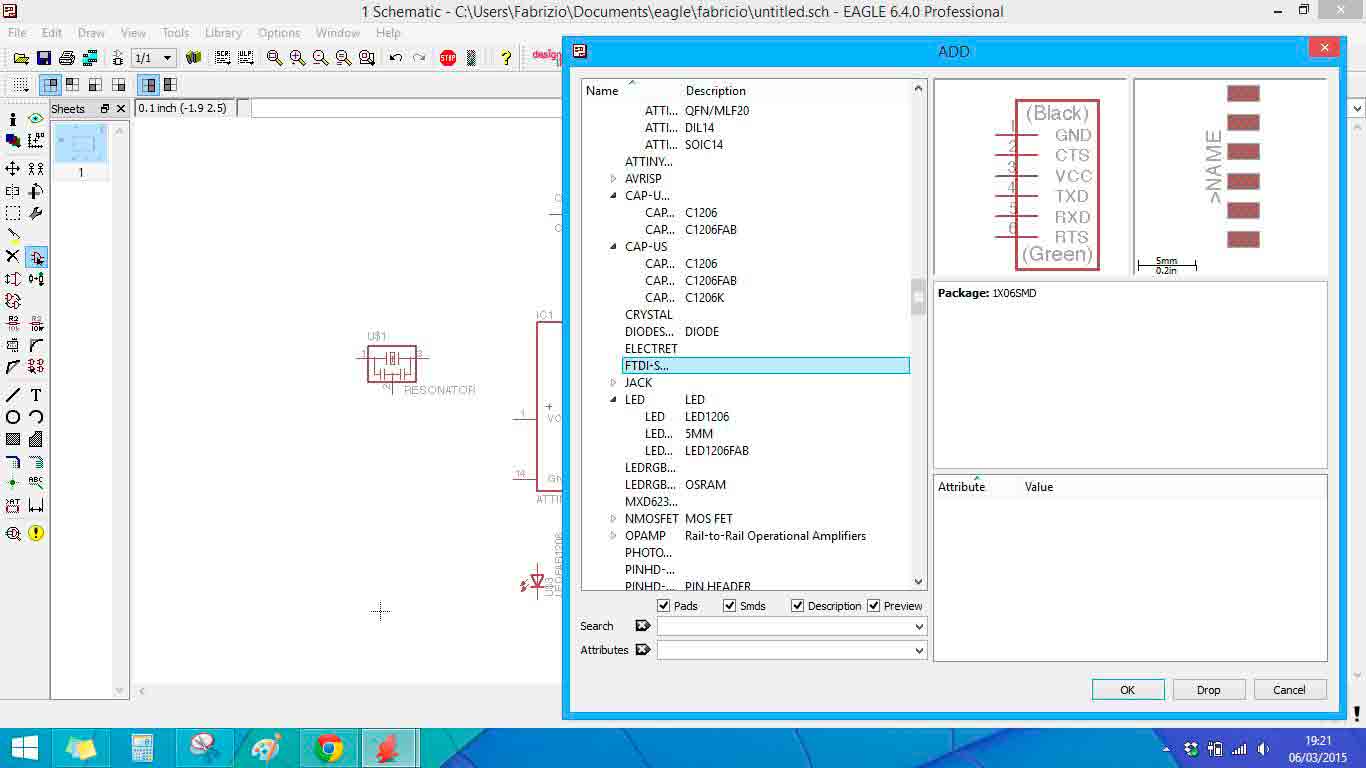Click the OK button
The height and width of the screenshot is (768, 1366).
[1128, 690]
